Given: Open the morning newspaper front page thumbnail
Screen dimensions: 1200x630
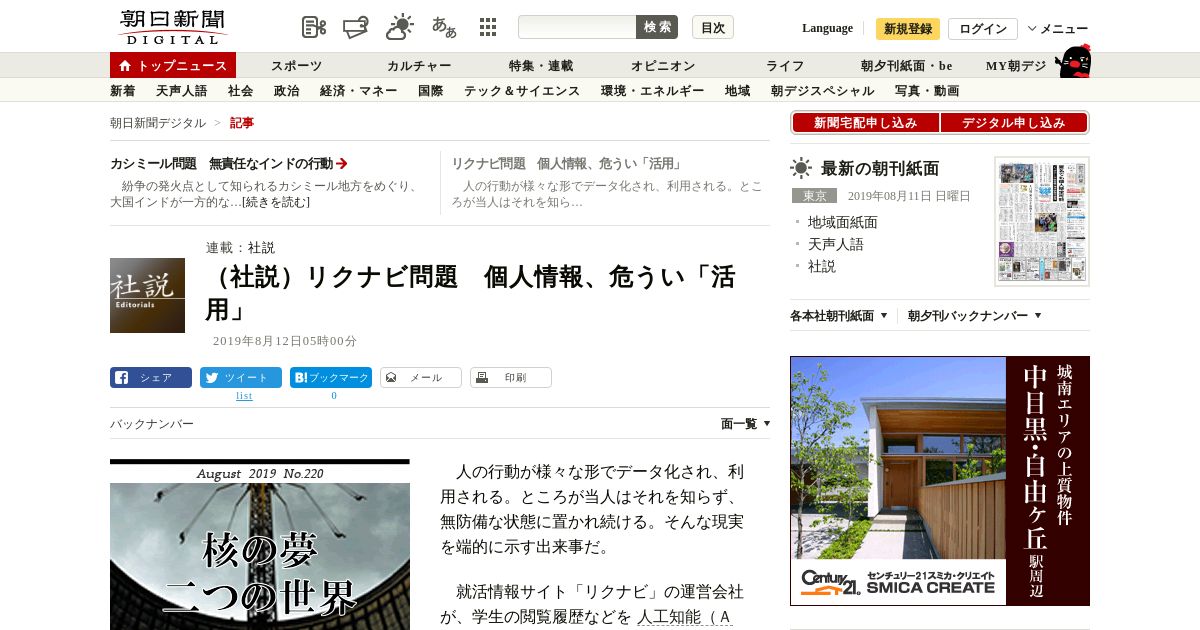Looking at the screenshot, I should (x=1042, y=221).
